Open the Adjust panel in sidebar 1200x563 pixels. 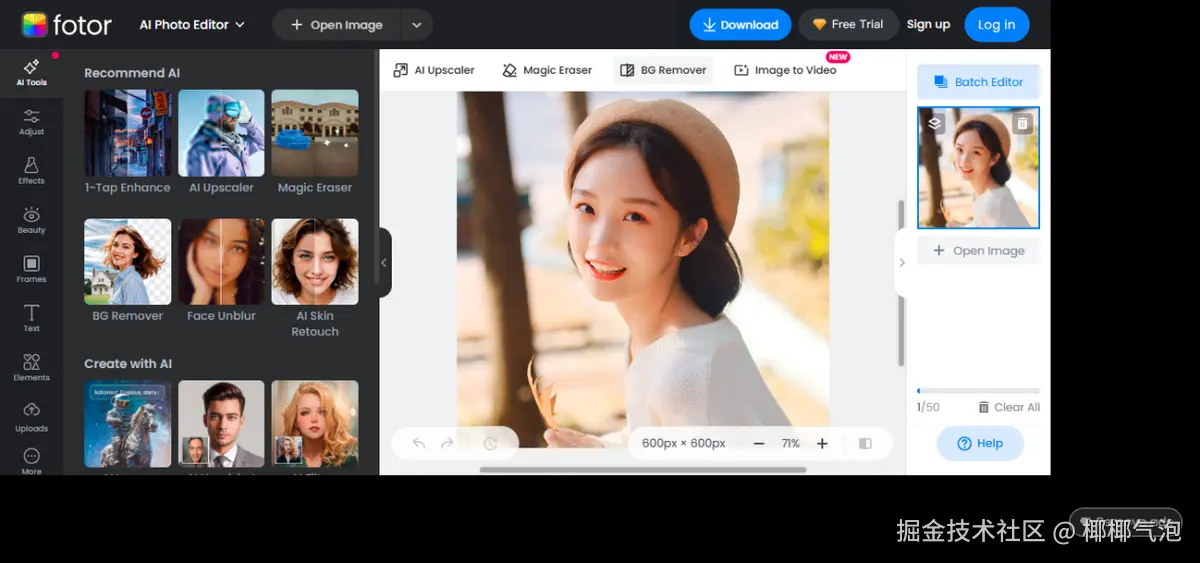(x=31, y=122)
